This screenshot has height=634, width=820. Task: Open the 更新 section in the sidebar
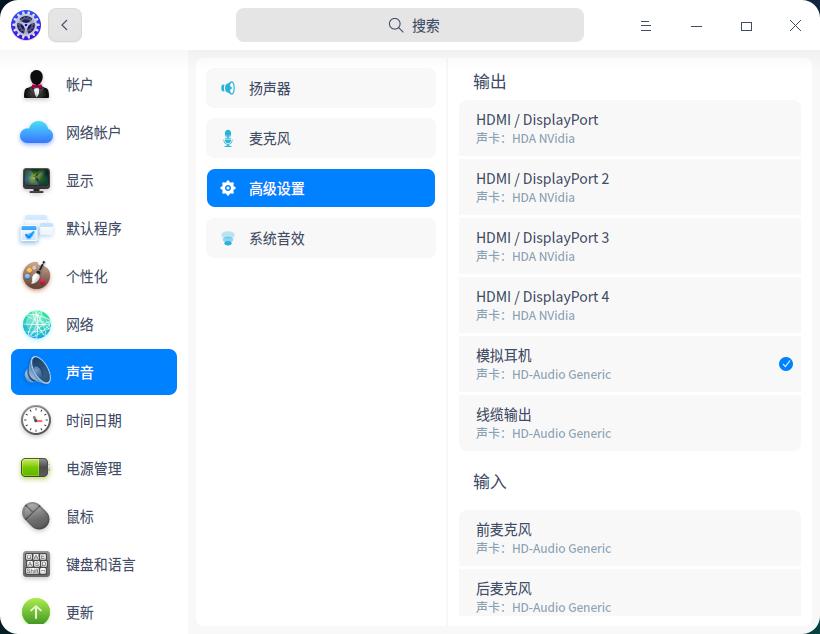point(80,613)
